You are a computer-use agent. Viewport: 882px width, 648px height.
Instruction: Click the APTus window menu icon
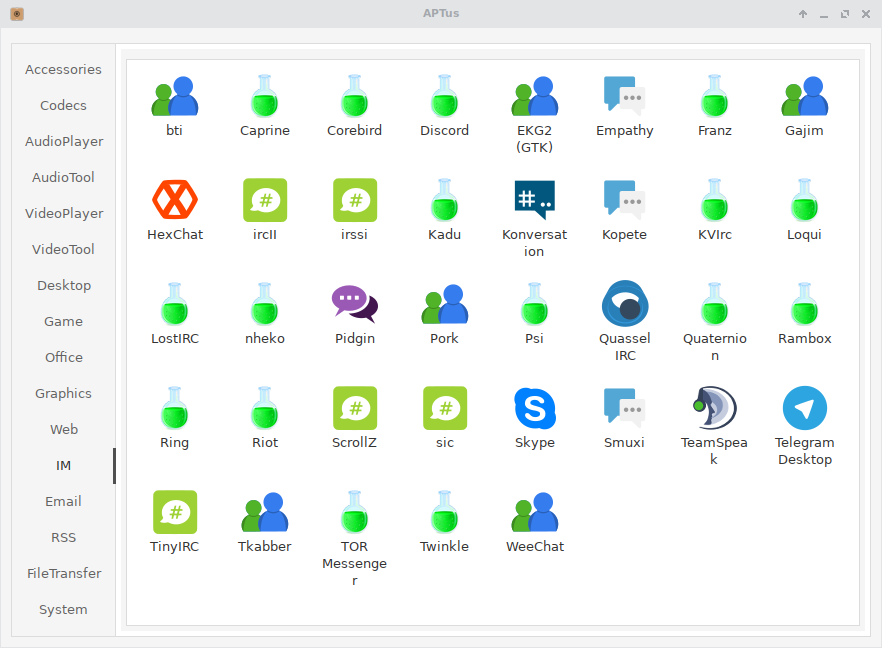click(17, 14)
